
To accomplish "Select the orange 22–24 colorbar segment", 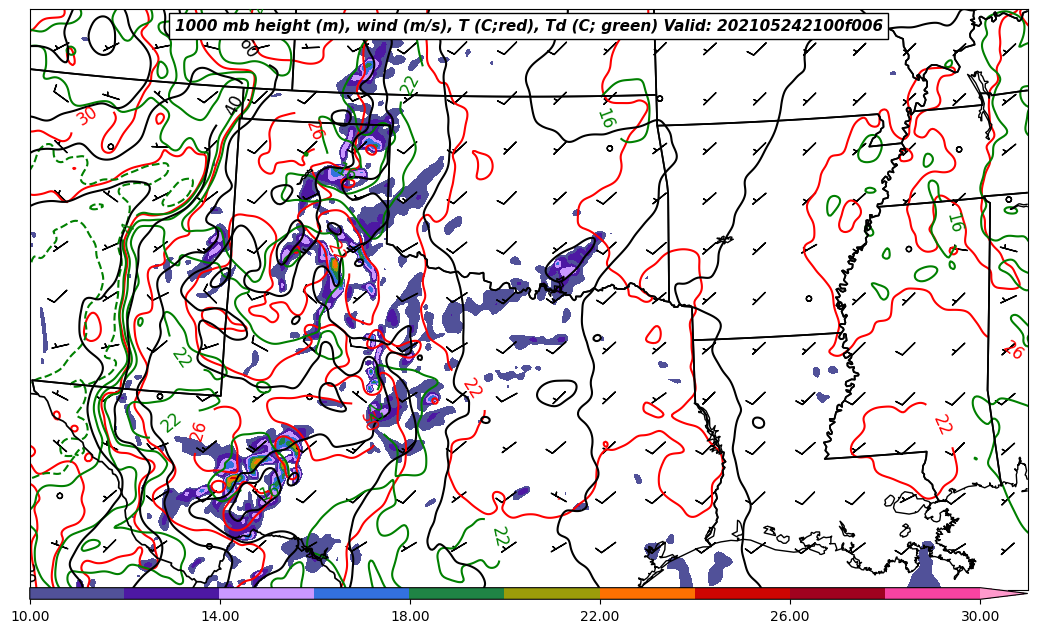I will click(647, 593).
